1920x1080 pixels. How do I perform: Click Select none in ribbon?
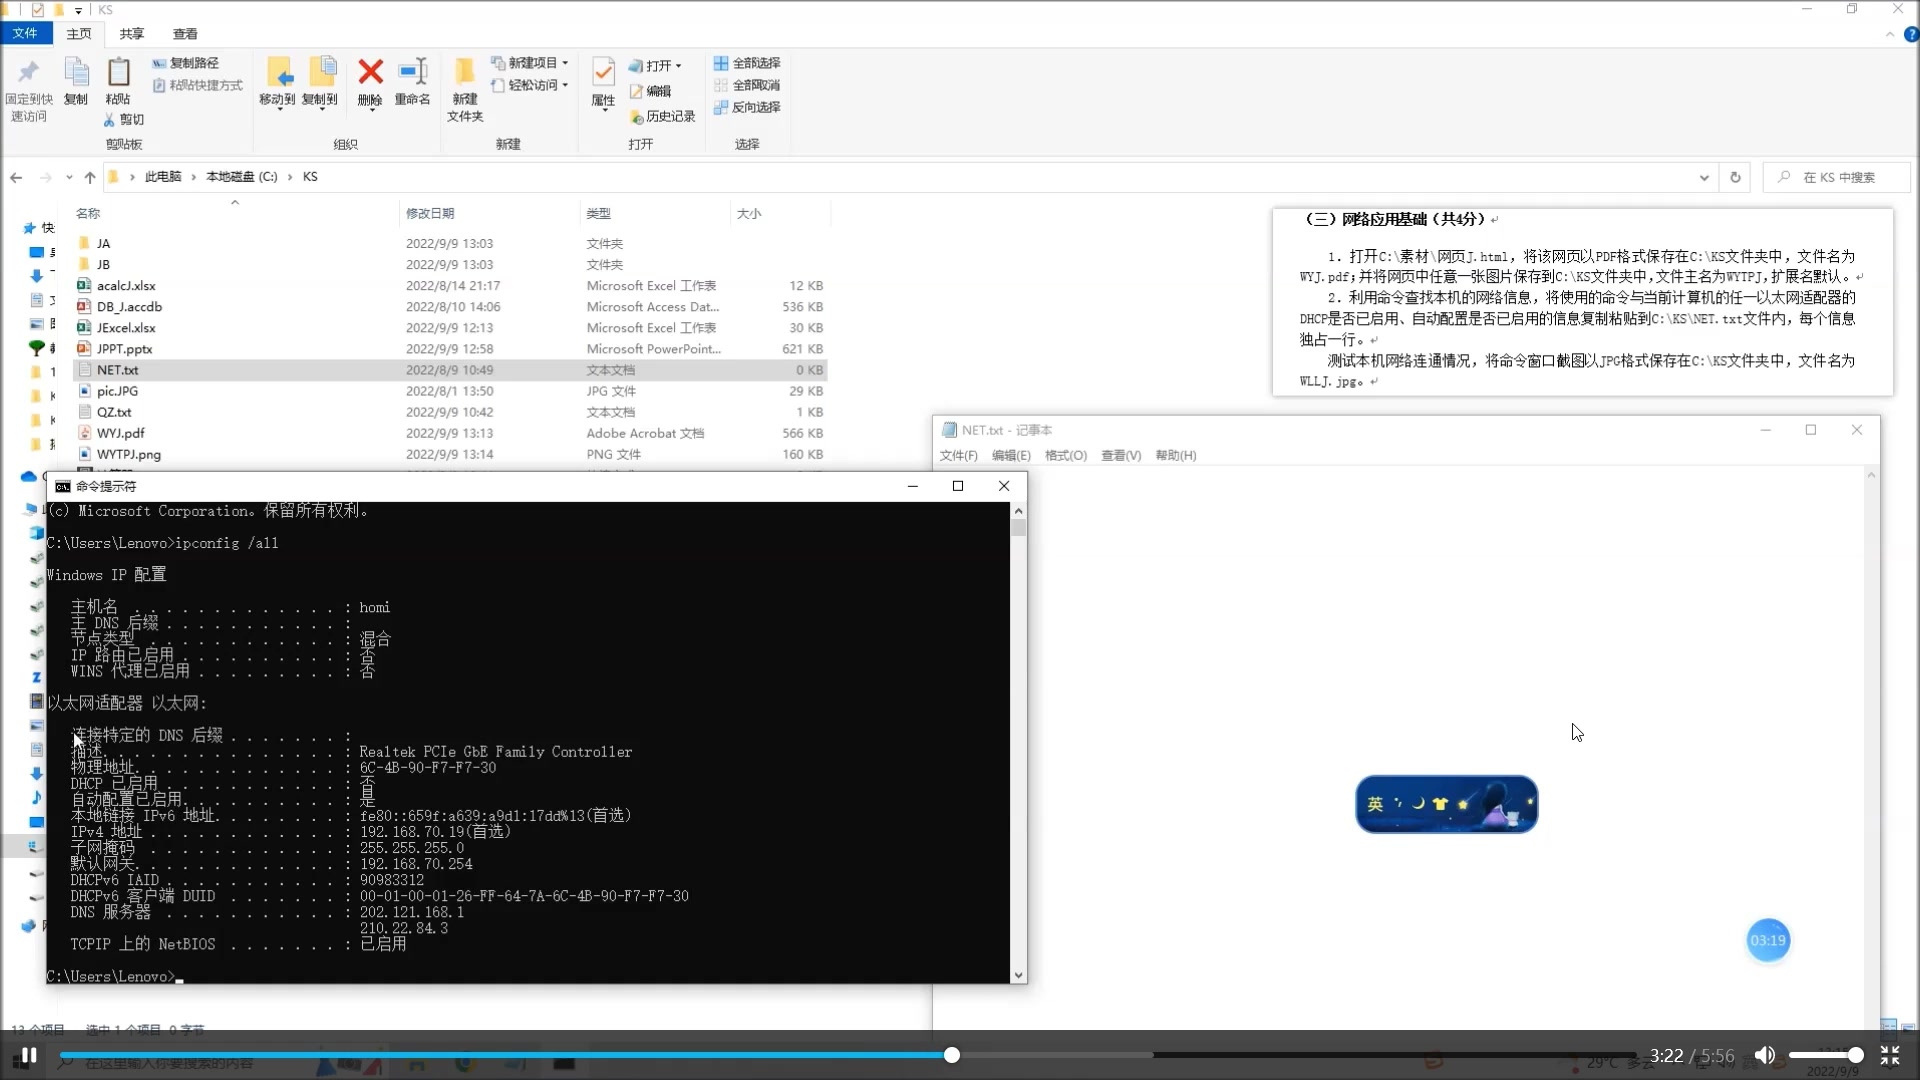[x=747, y=85]
